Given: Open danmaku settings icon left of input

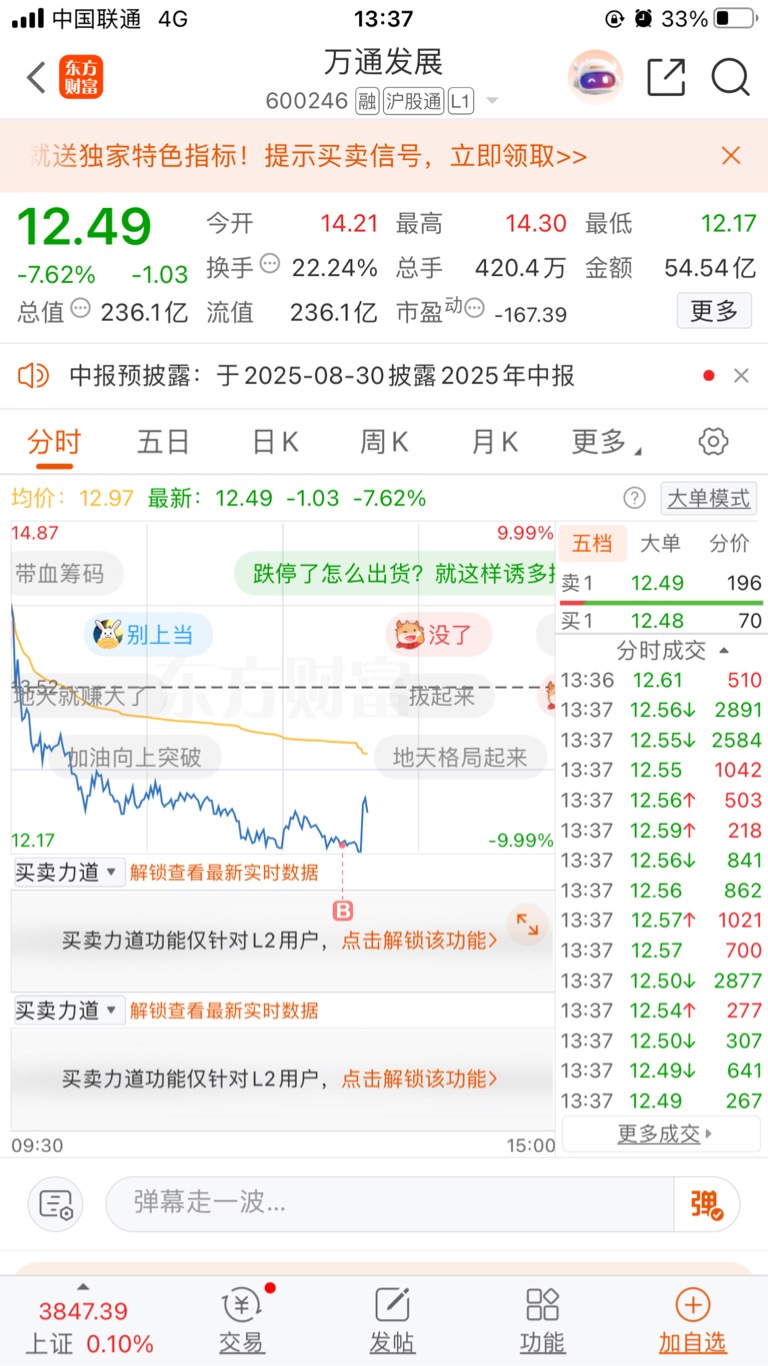Looking at the screenshot, I should coord(56,1203).
